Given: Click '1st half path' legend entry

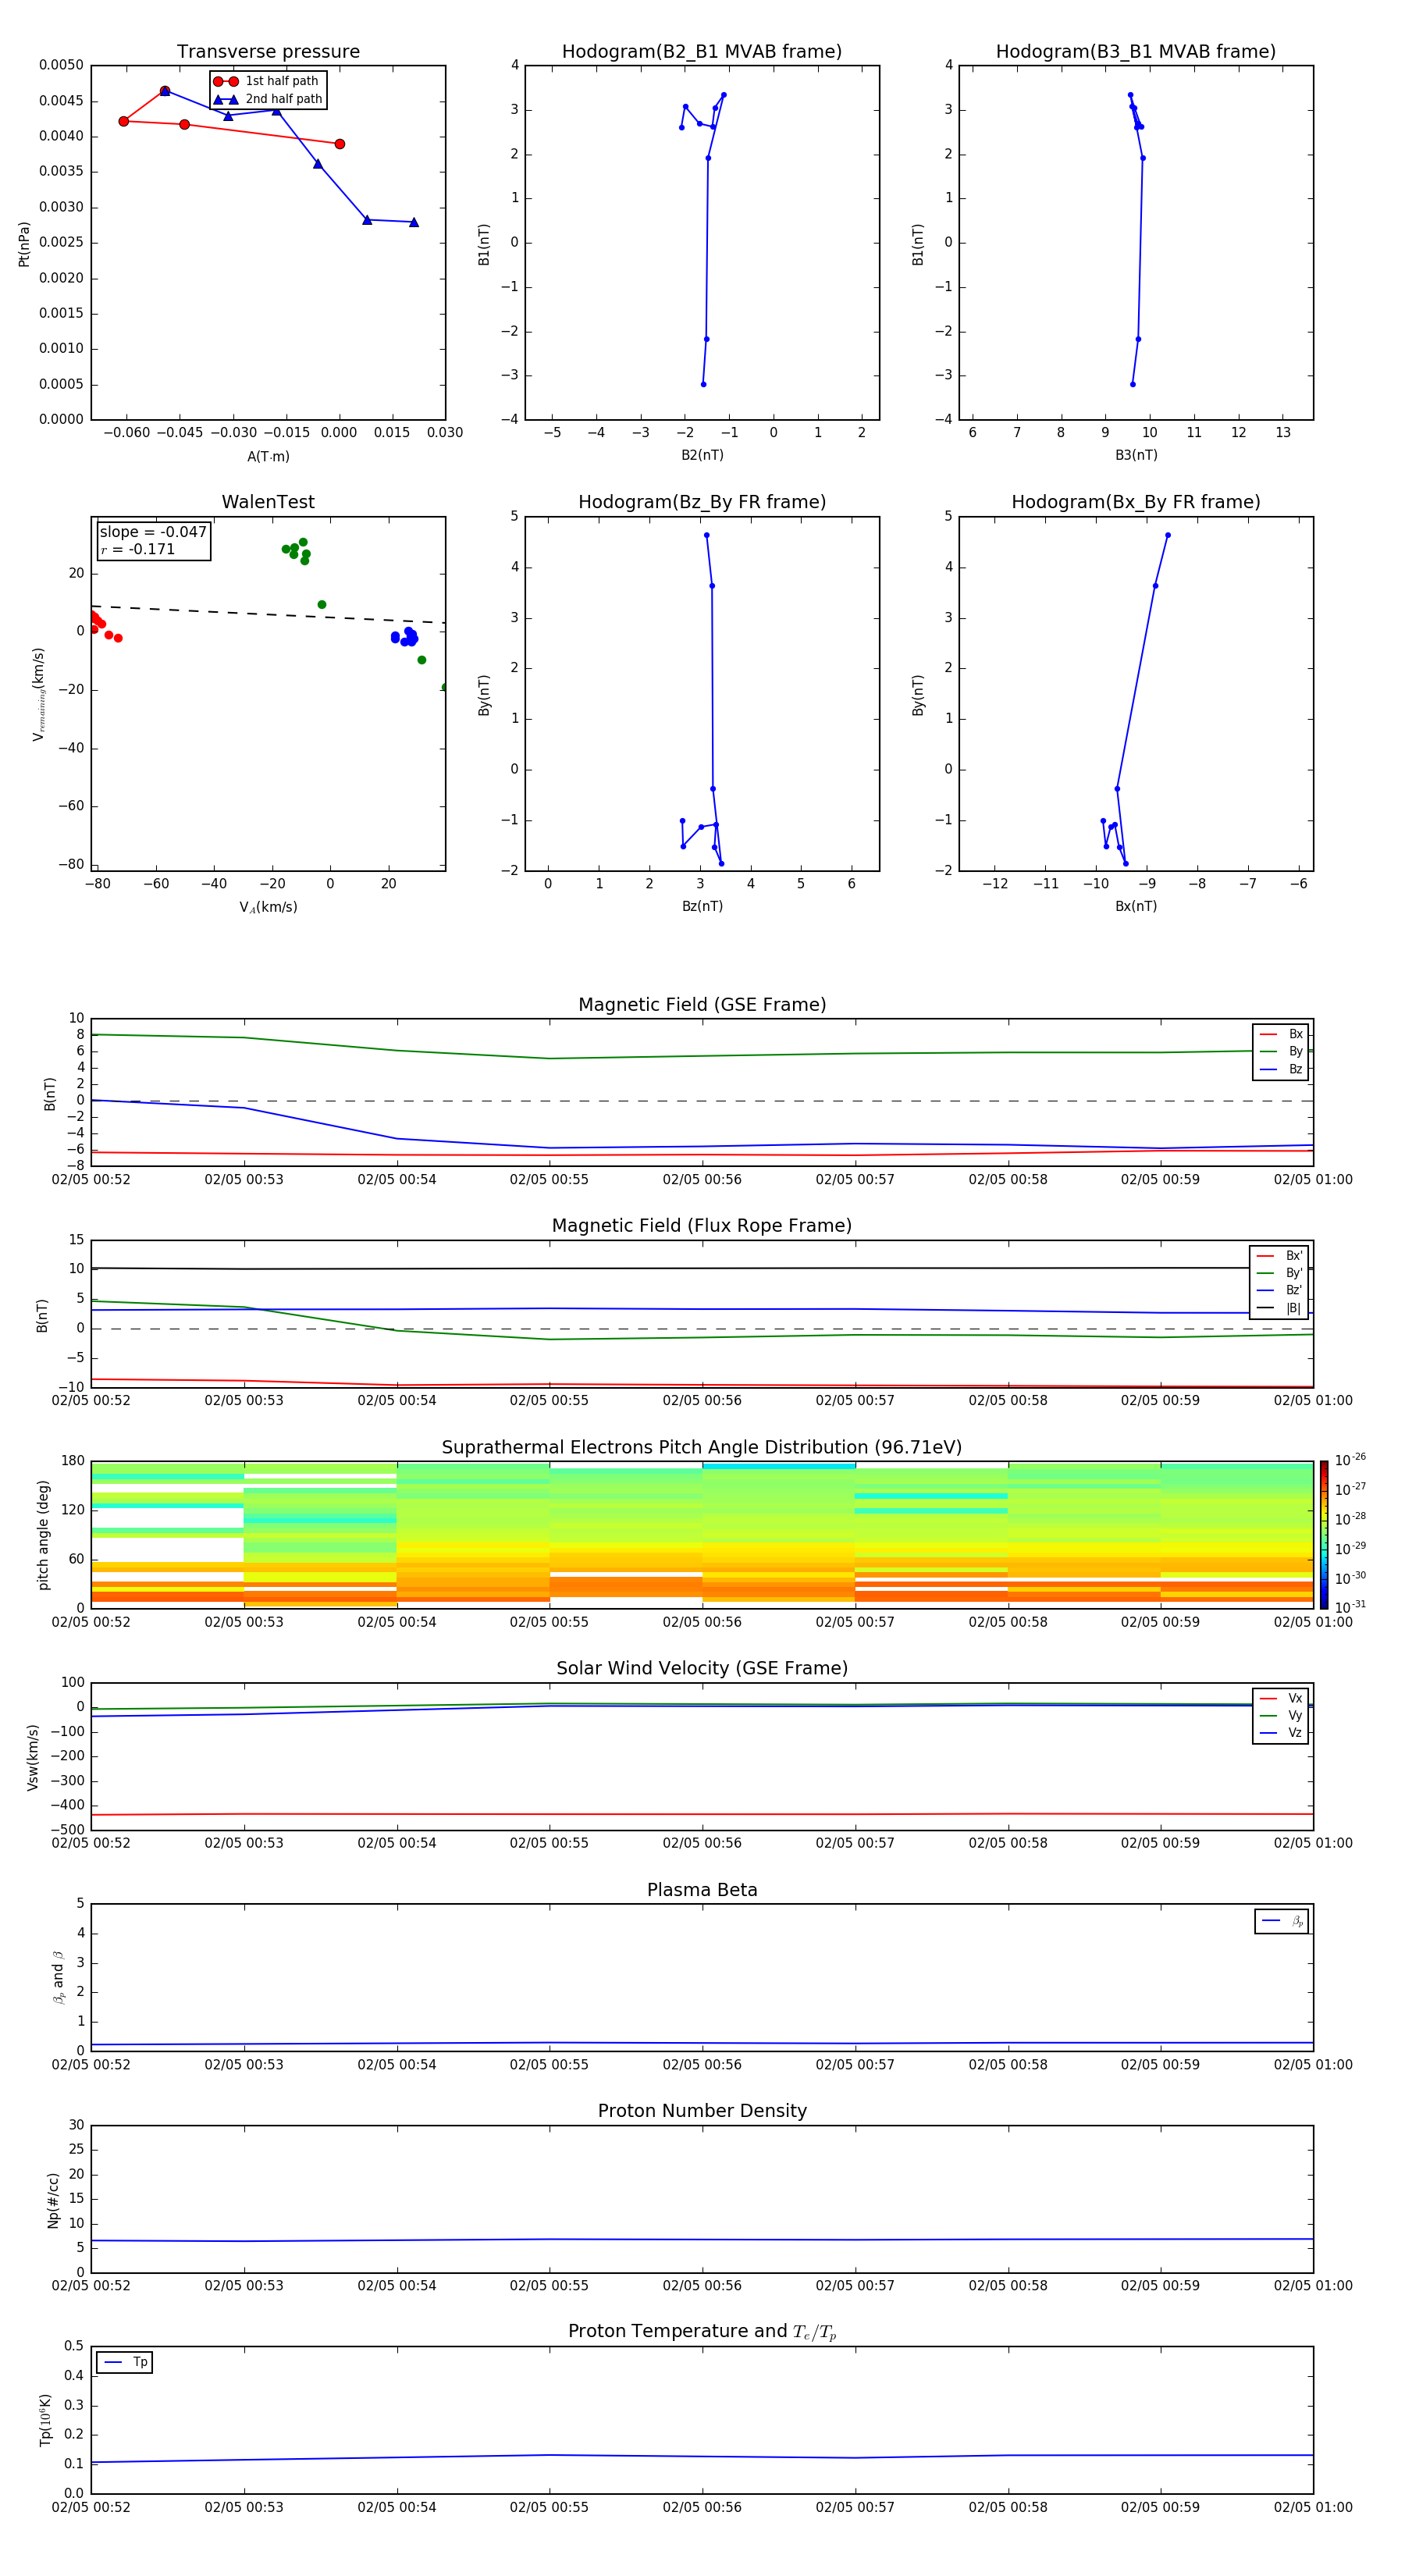Looking at the screenshot, I should pos(267,81).
